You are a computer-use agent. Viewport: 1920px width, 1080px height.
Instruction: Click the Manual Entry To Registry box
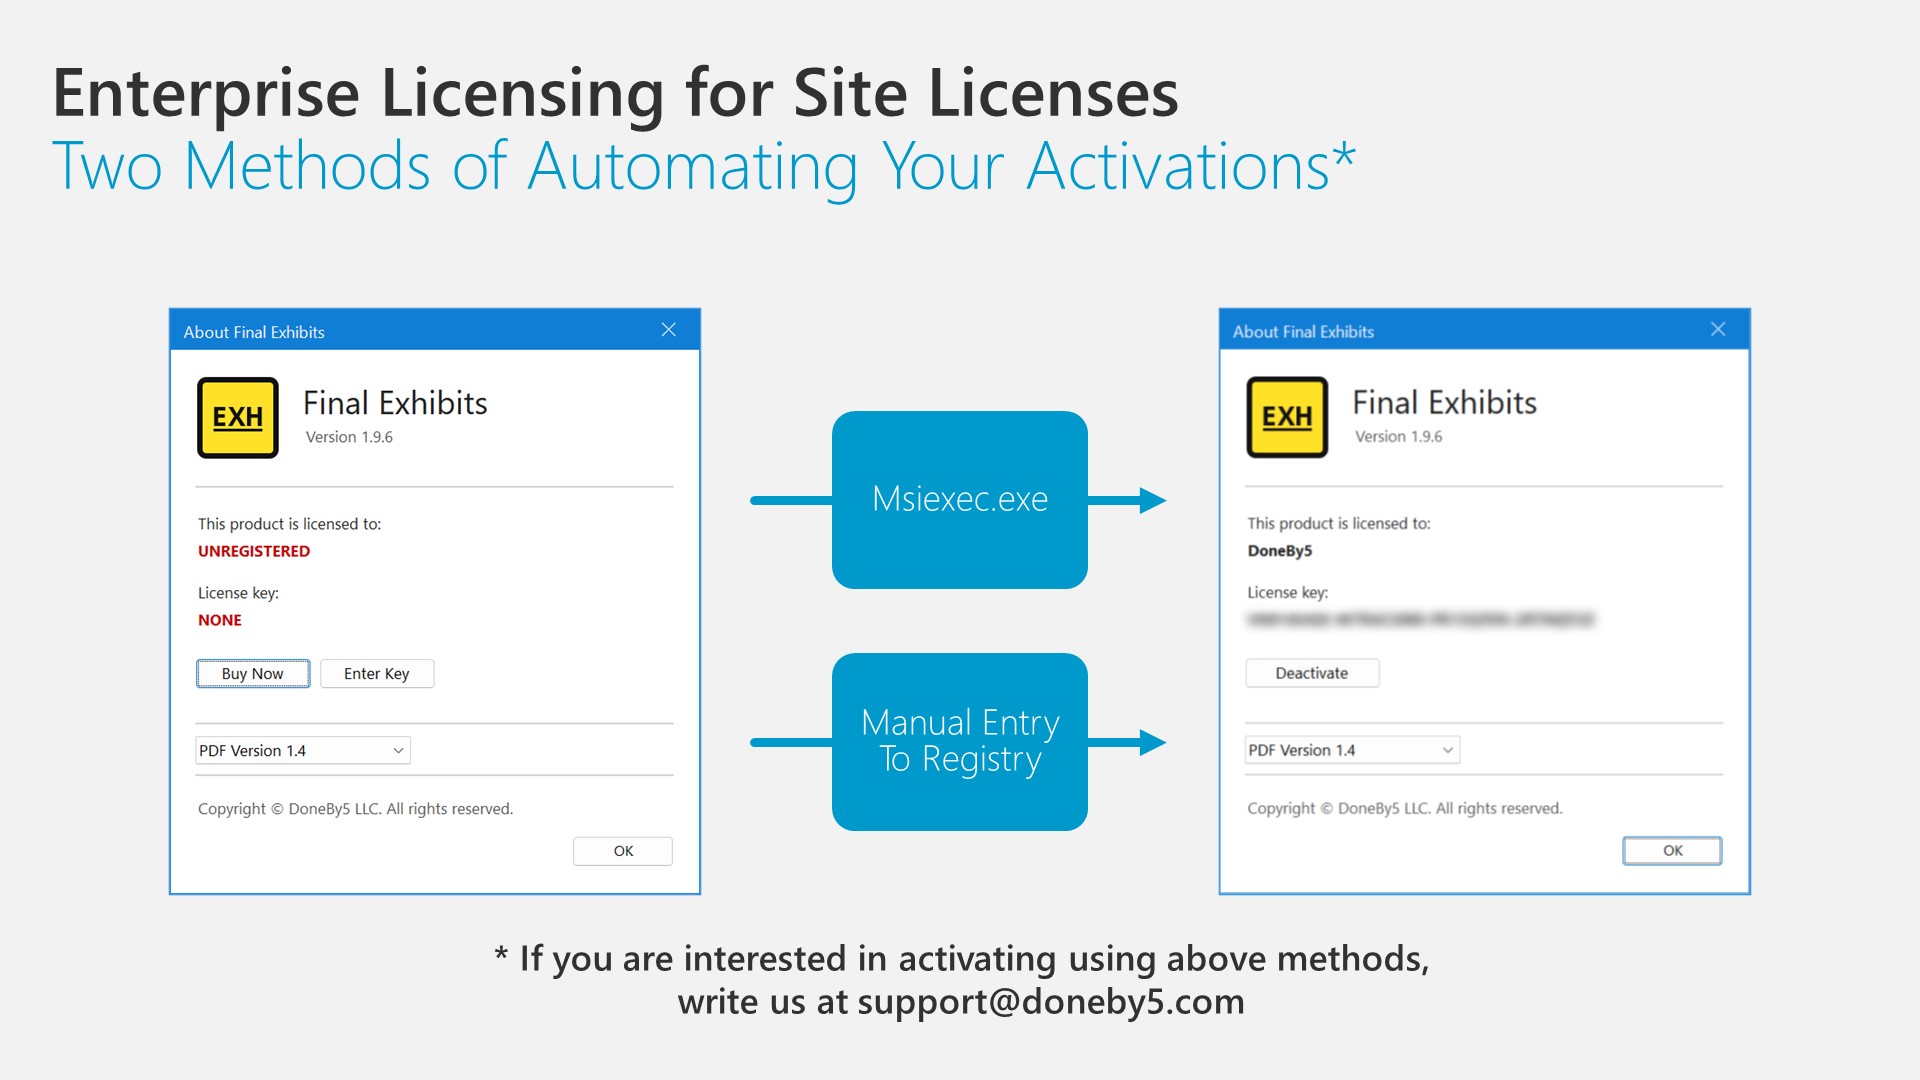click(959, 741)
